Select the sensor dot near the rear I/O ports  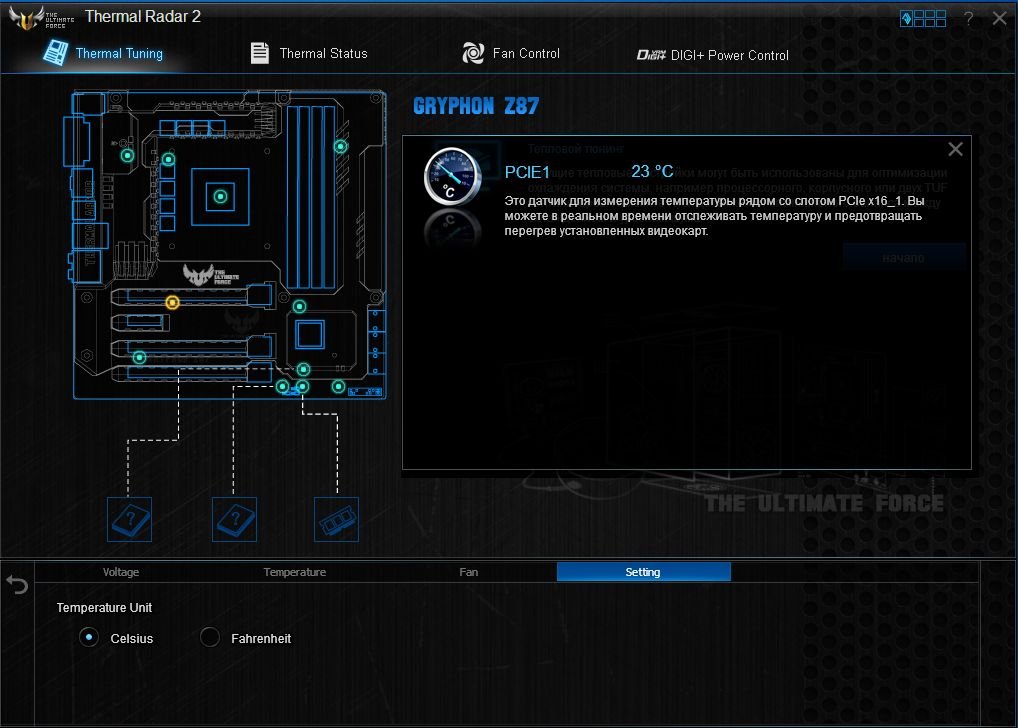[127, 155]
